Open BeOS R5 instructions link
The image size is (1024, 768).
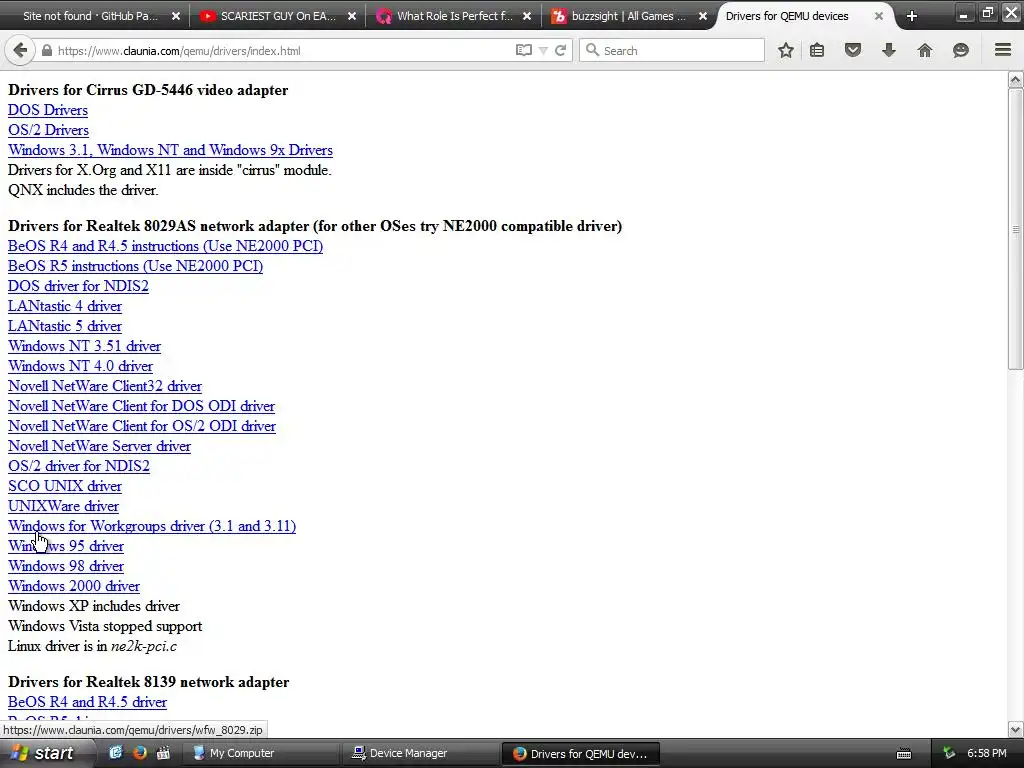tap(135, 266)
